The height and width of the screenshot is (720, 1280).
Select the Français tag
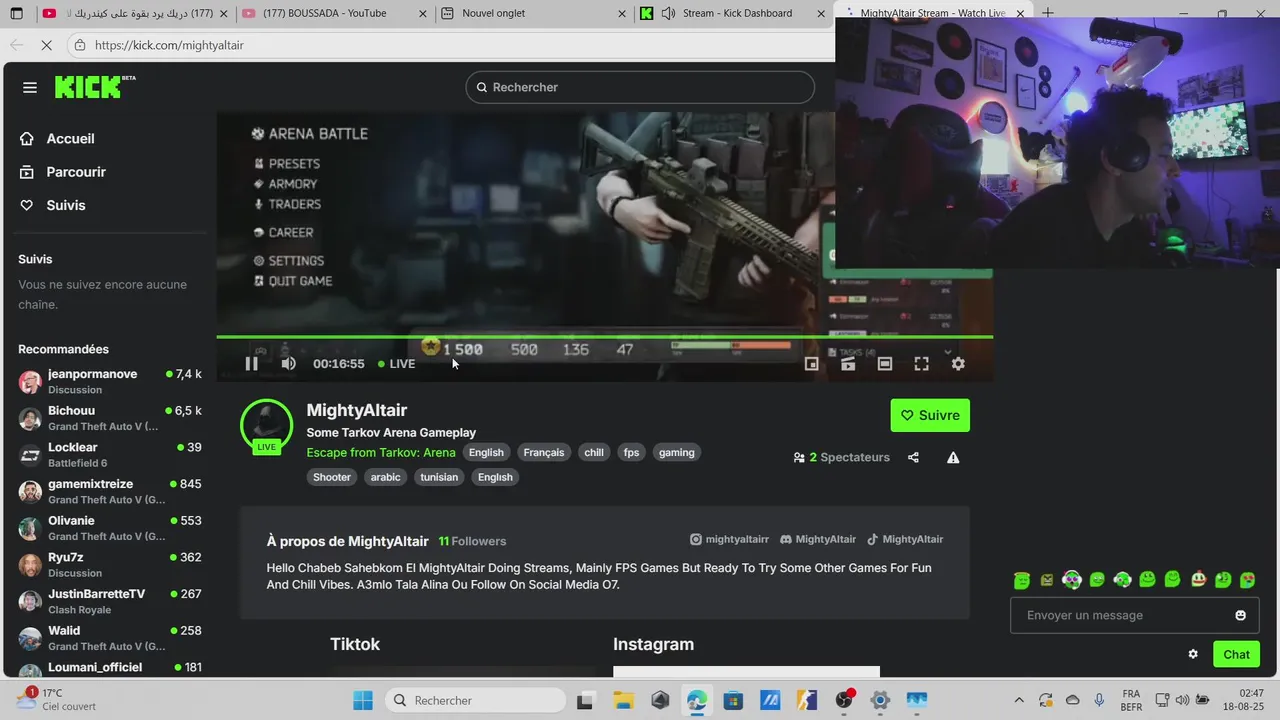tap(544, 452)
